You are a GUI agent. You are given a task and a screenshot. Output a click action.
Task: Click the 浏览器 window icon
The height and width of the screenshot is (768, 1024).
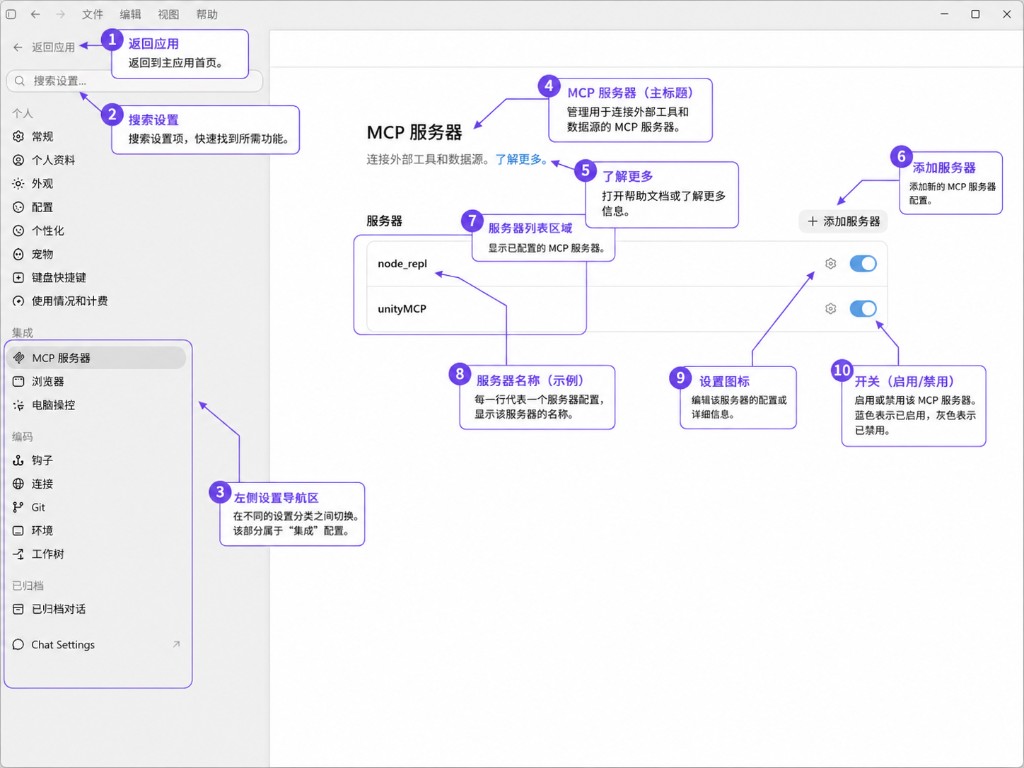coord(18,381)
